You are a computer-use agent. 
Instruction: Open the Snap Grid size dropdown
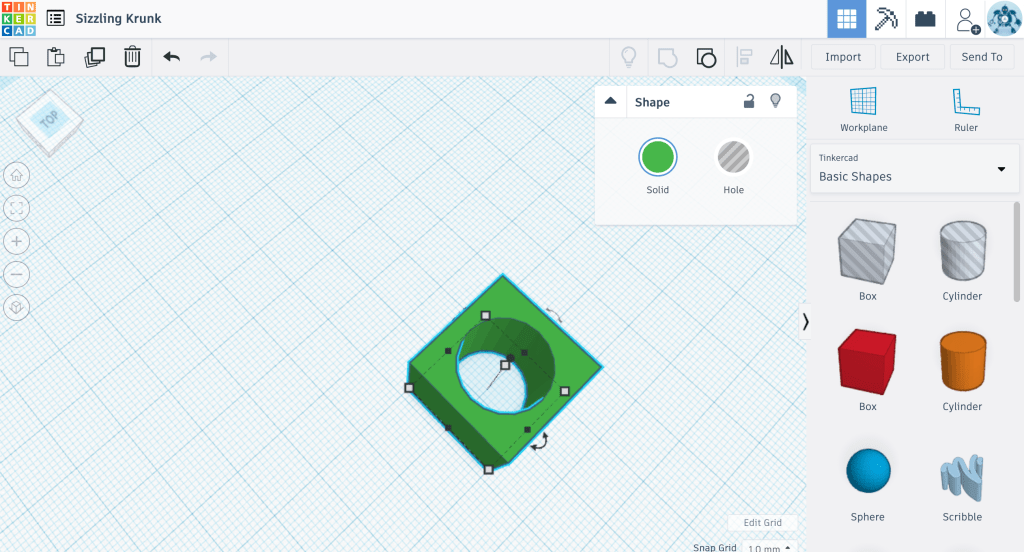tap(770, 547)
